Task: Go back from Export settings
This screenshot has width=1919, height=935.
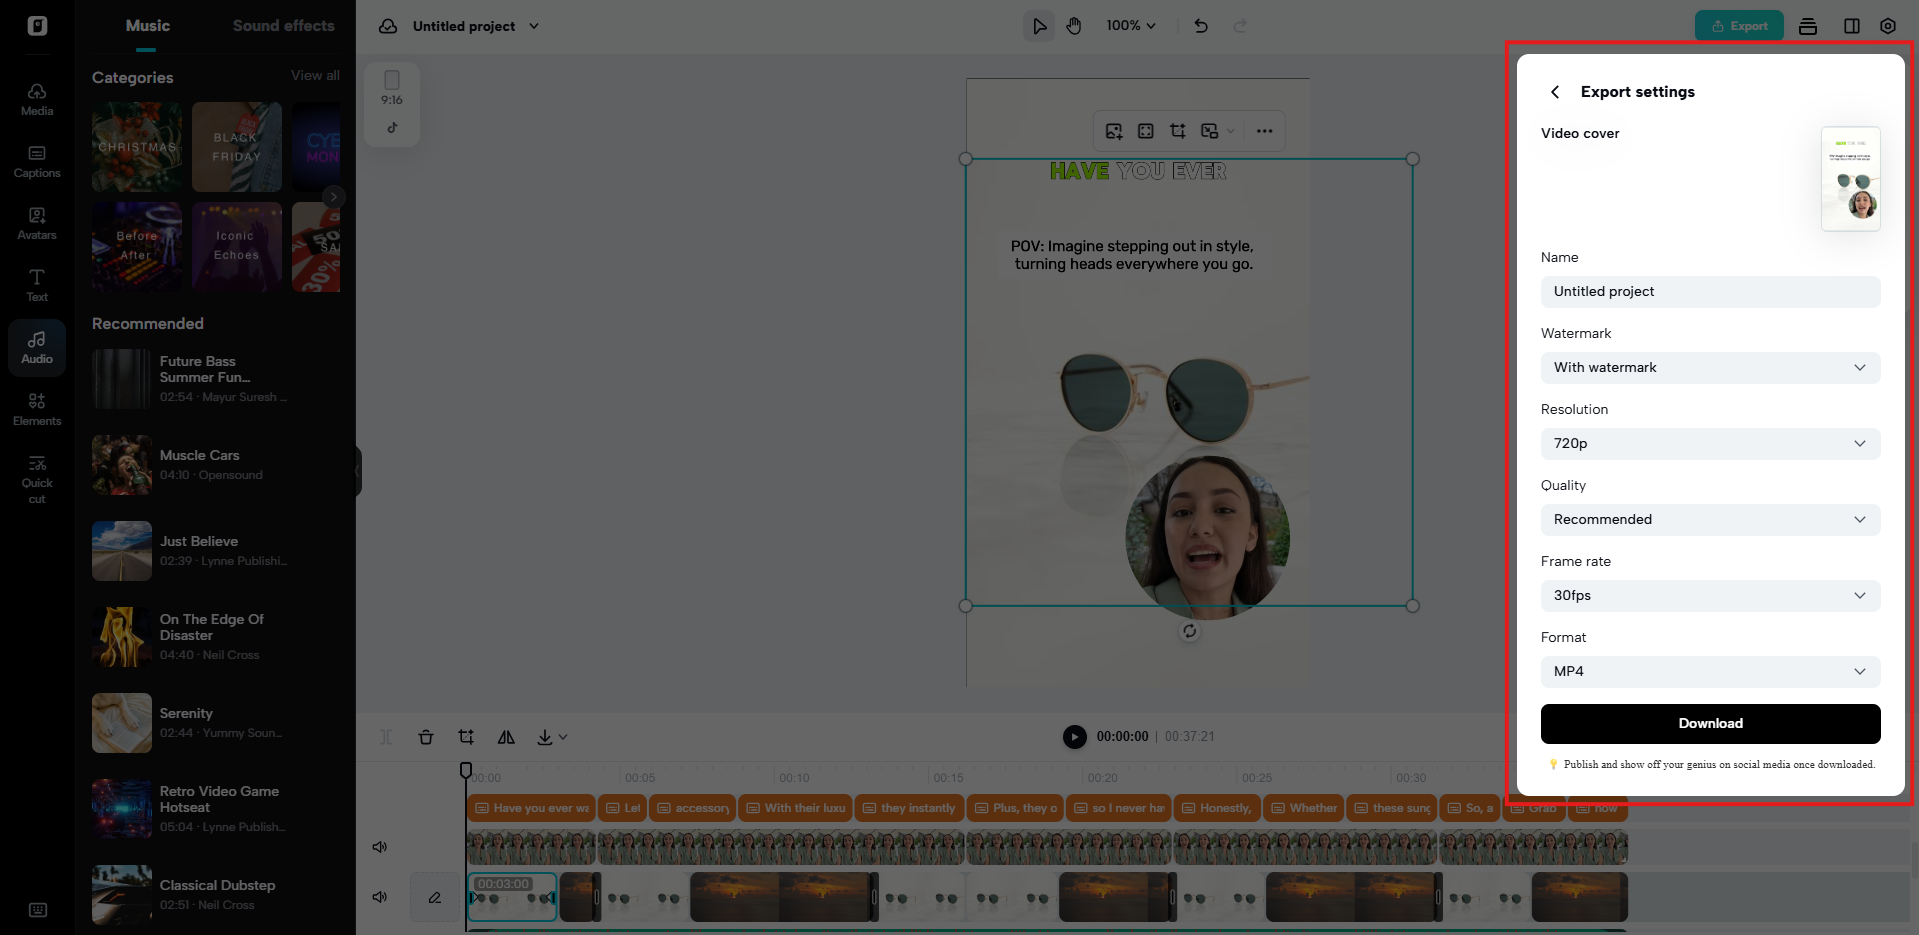Action: tap(1555, 92)
